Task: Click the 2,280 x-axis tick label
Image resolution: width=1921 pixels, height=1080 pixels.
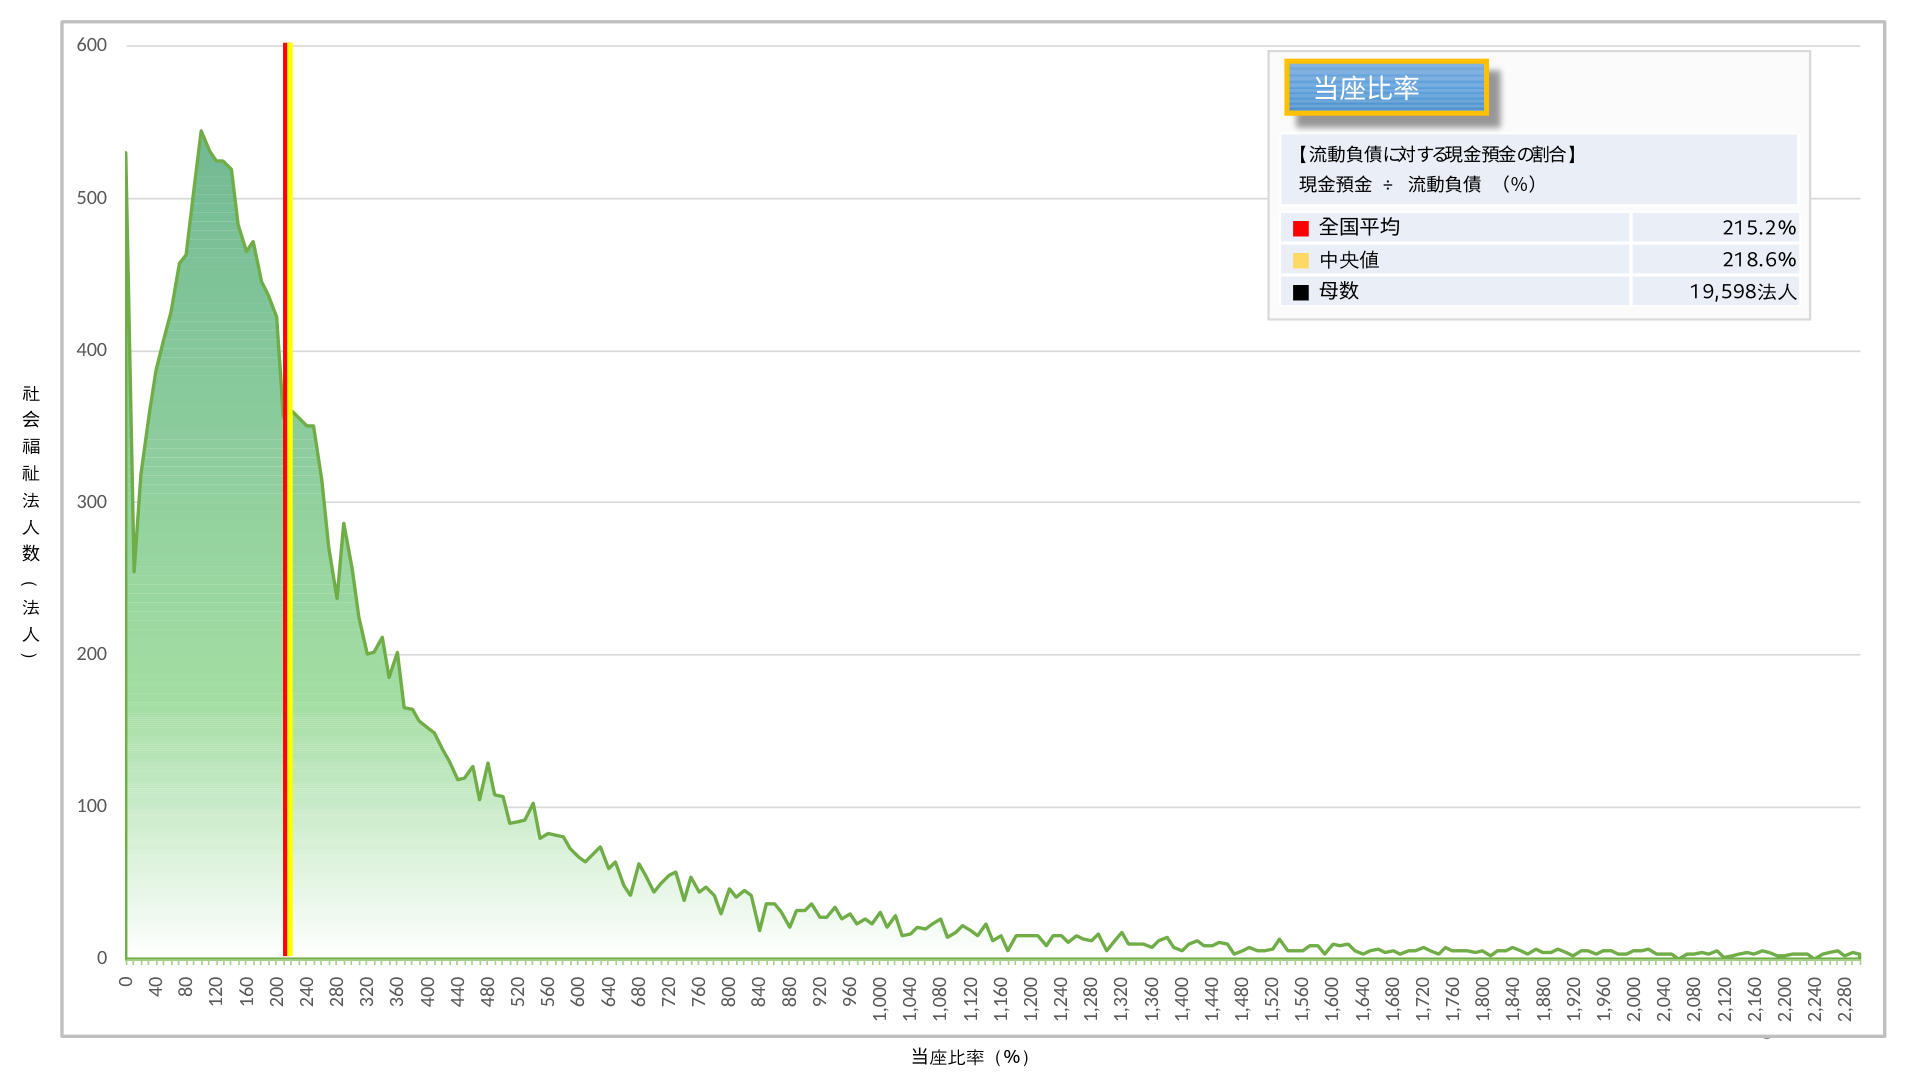Action: click(1845, 999)
